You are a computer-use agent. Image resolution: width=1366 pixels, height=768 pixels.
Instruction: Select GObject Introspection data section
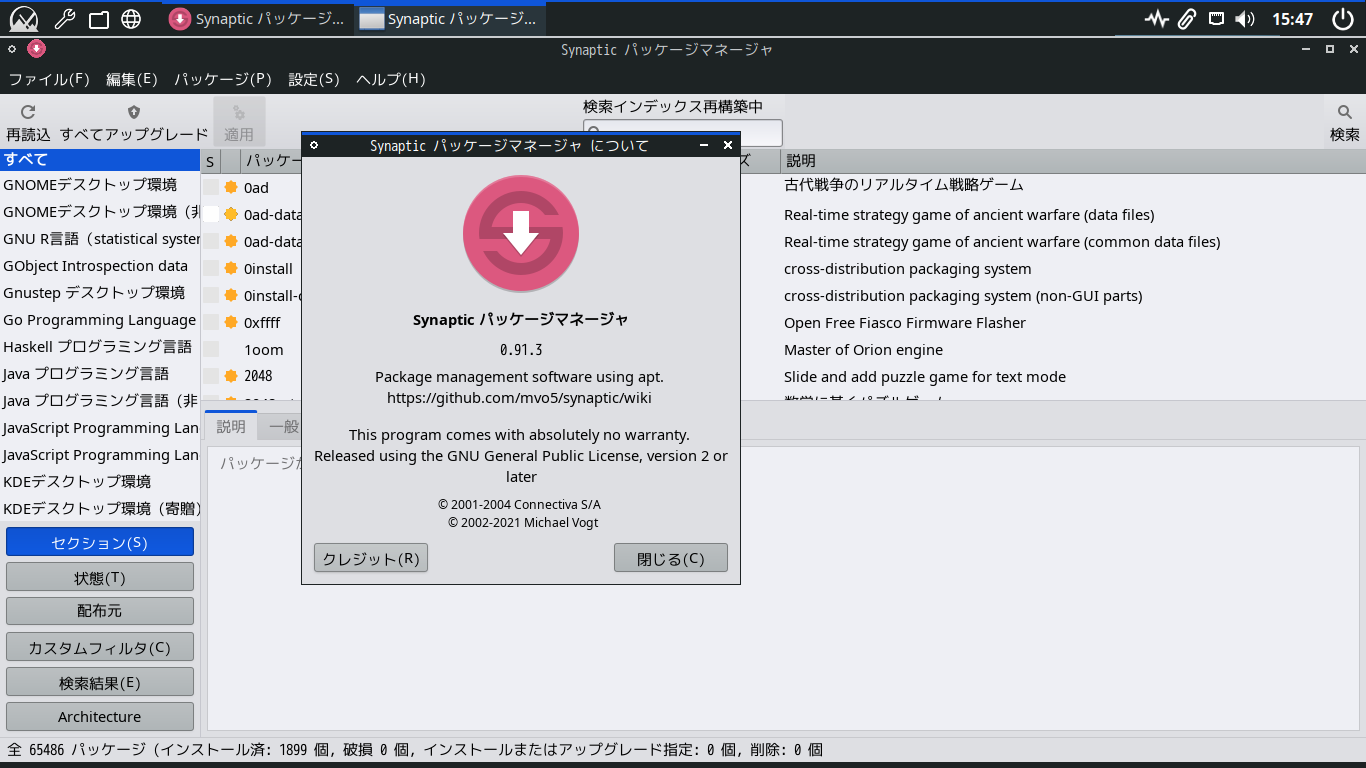coord(100,266)
